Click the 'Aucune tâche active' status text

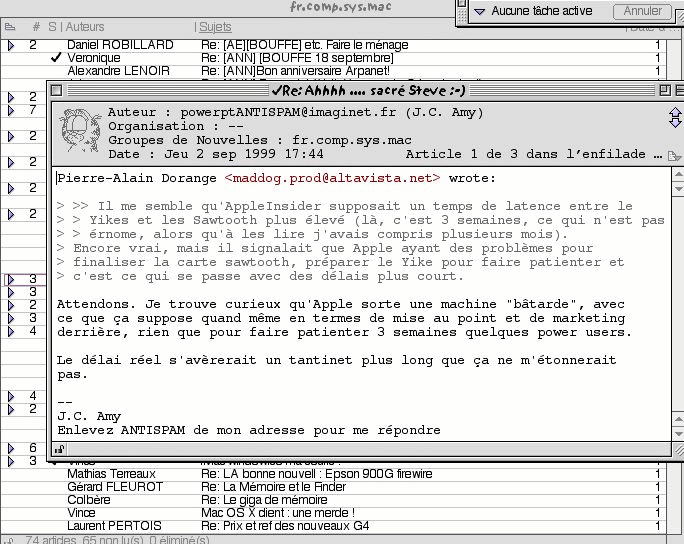coord(542,11)
